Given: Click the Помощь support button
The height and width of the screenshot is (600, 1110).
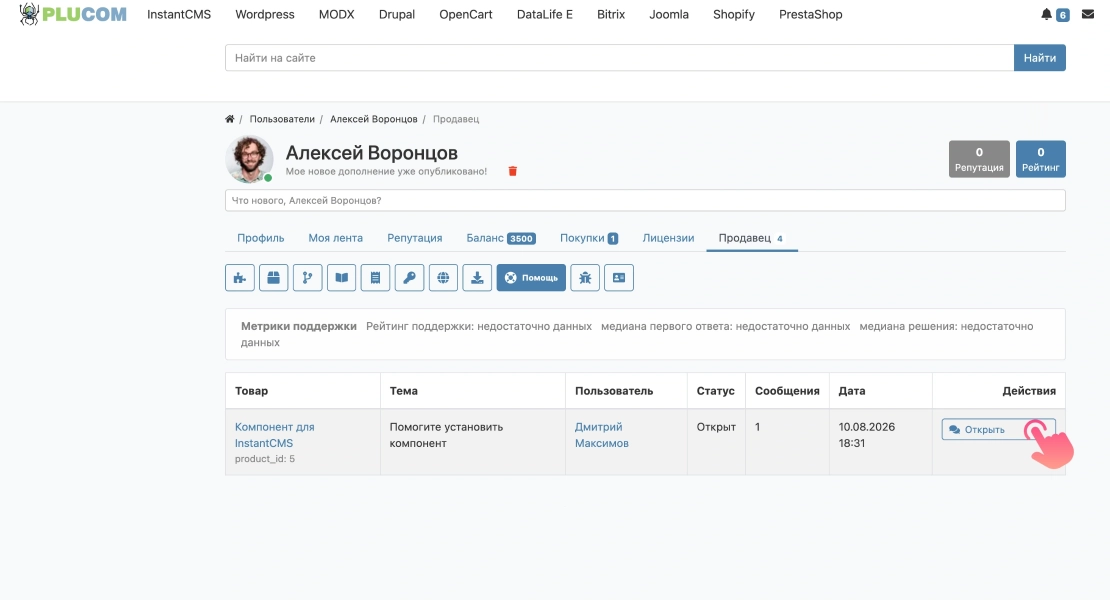Looking at the screenshot, I should pos(531,277).
